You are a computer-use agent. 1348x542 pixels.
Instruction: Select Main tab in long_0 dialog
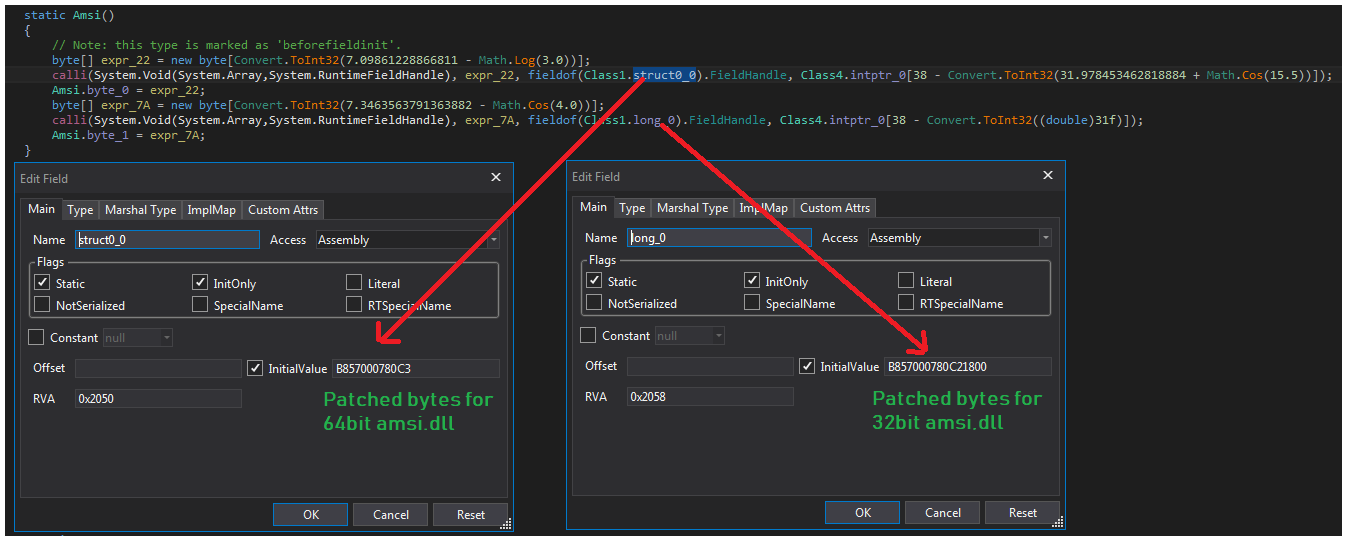coord(593,207)
